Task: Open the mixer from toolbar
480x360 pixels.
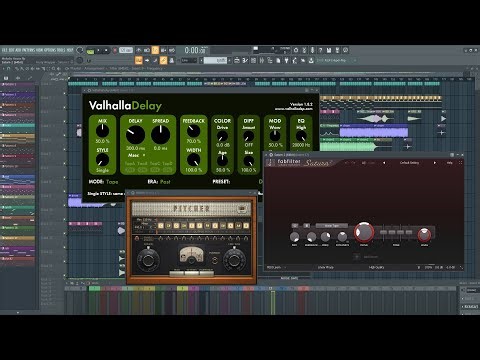Action: tap(262, 60)
